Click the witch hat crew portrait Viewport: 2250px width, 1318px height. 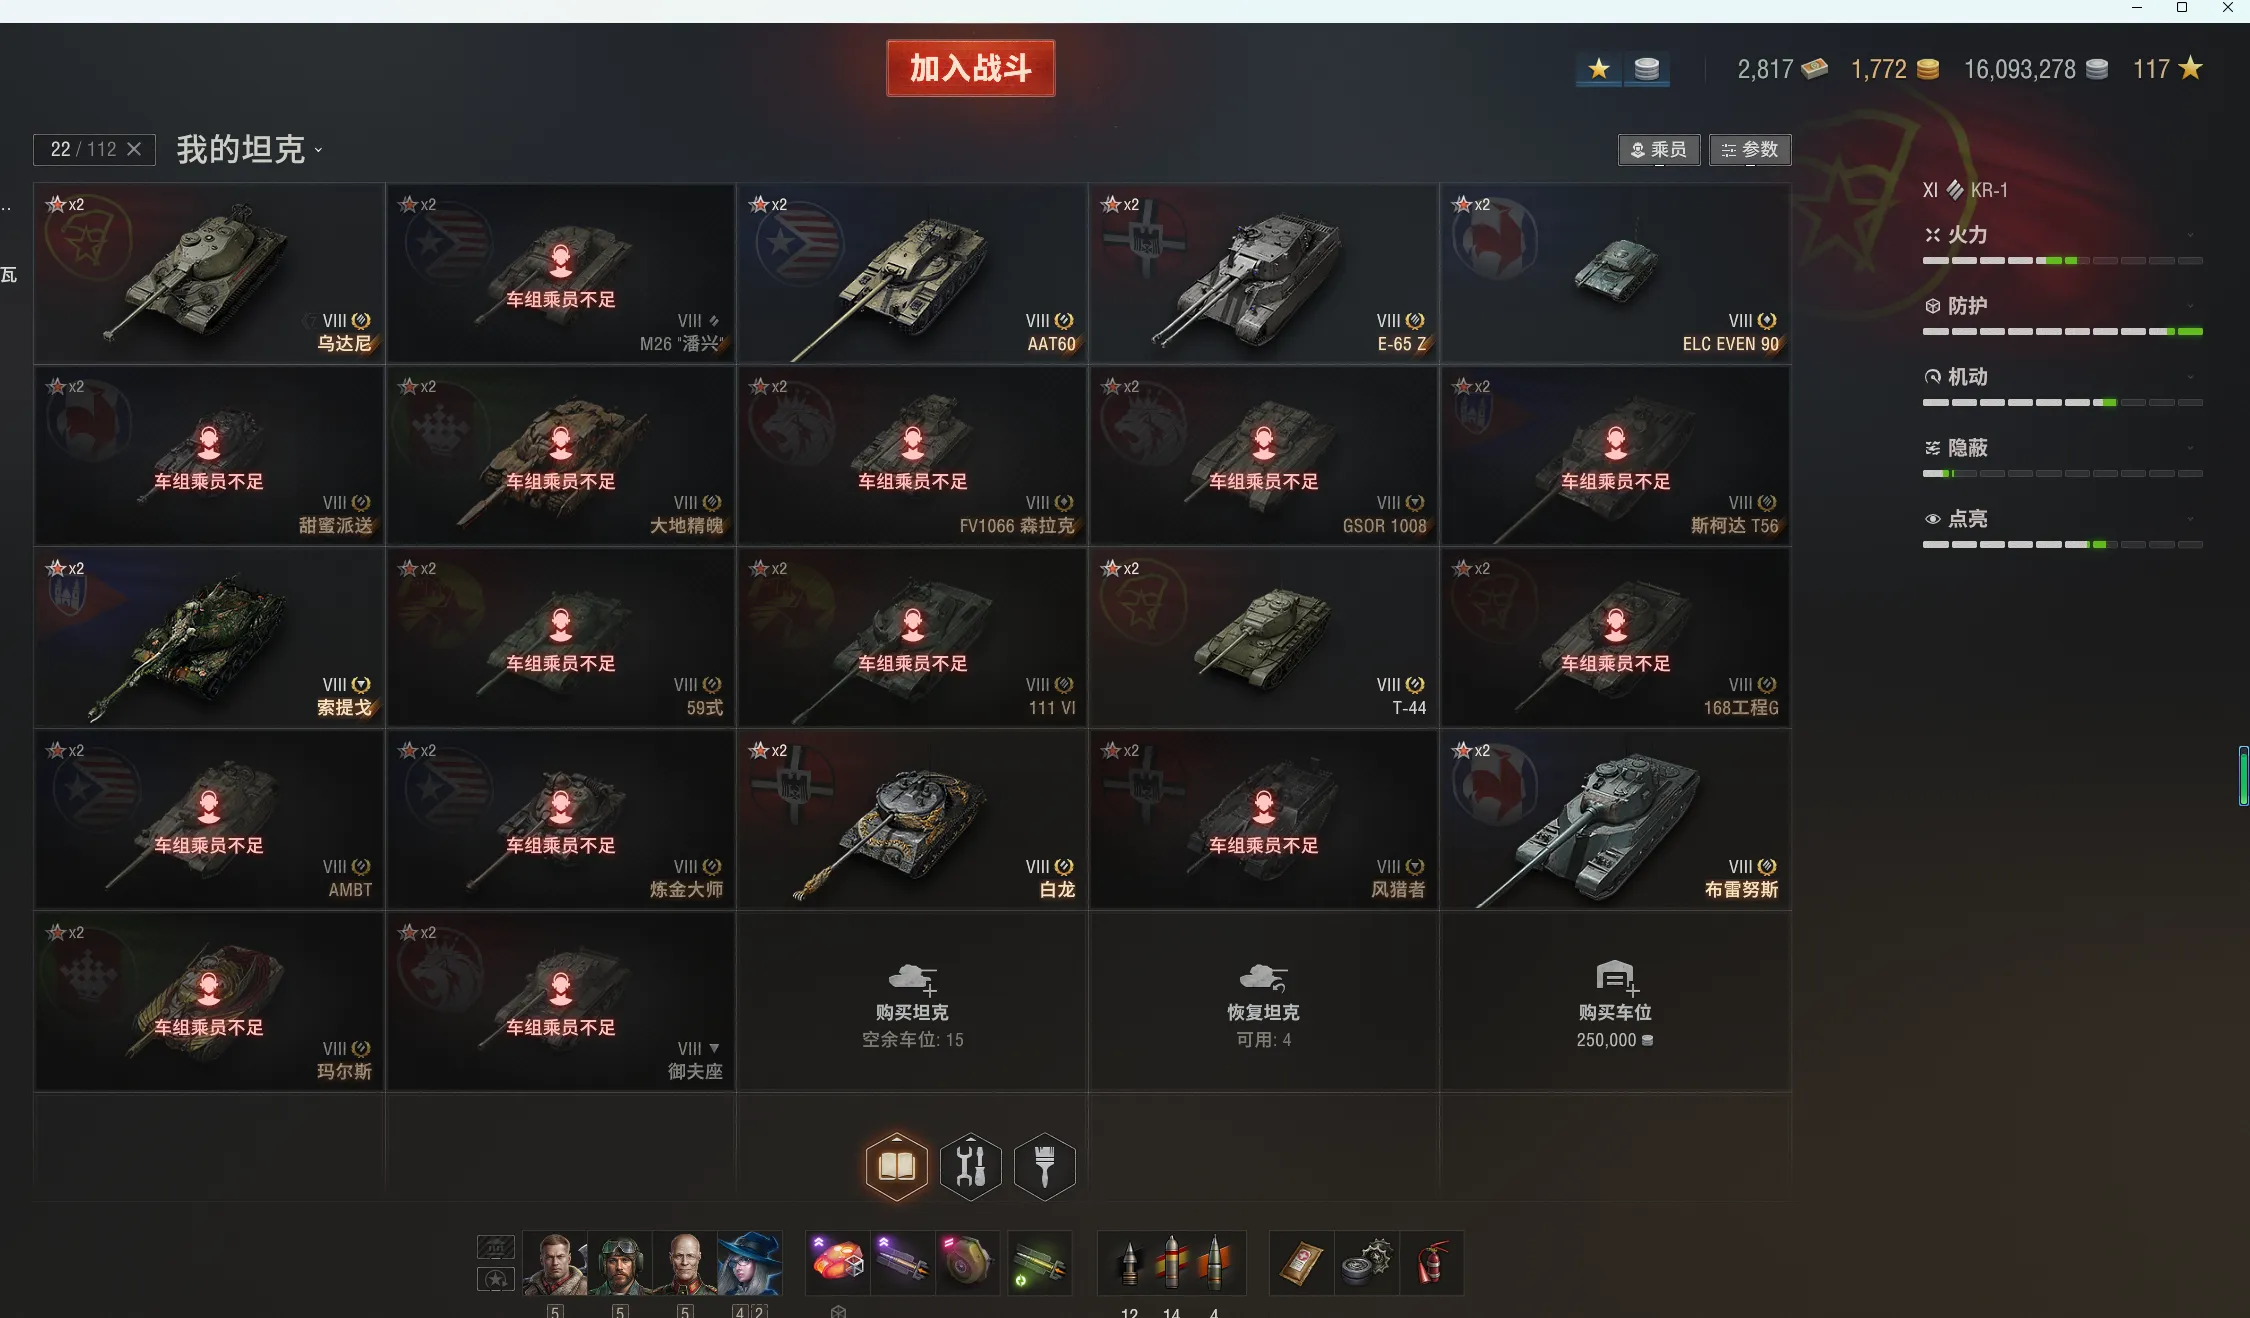tap(748, 1263)
